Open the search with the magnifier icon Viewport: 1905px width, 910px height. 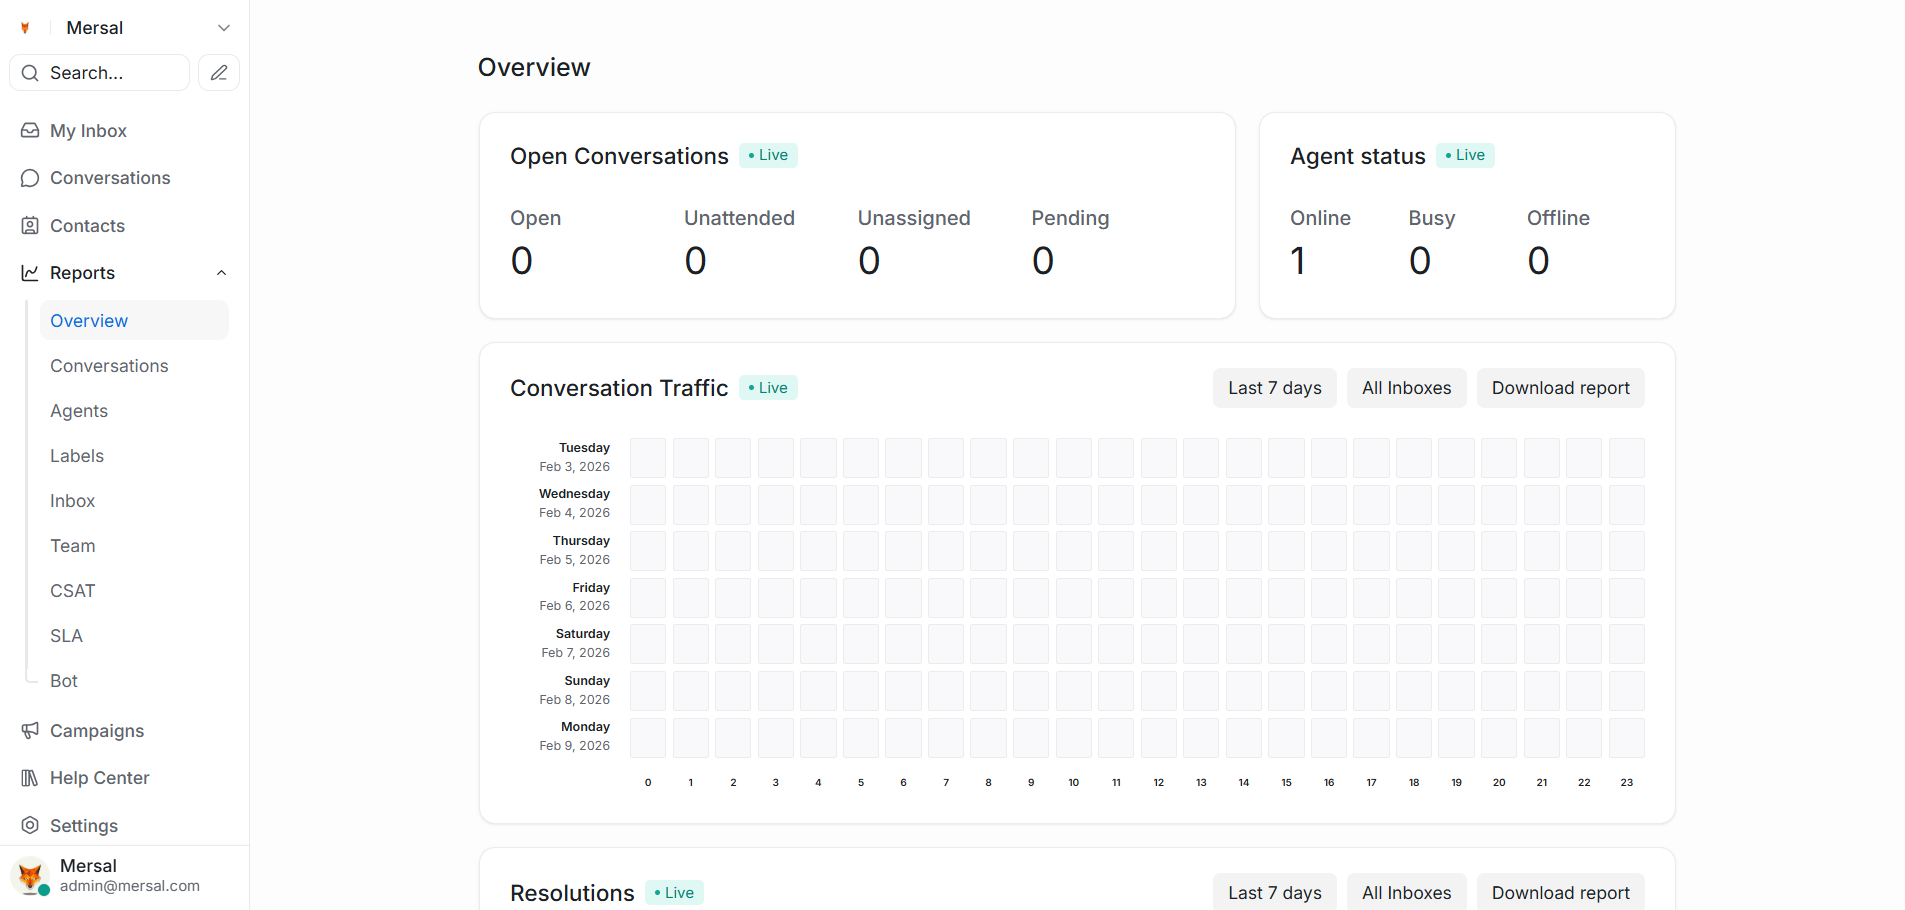pos(30,72)
